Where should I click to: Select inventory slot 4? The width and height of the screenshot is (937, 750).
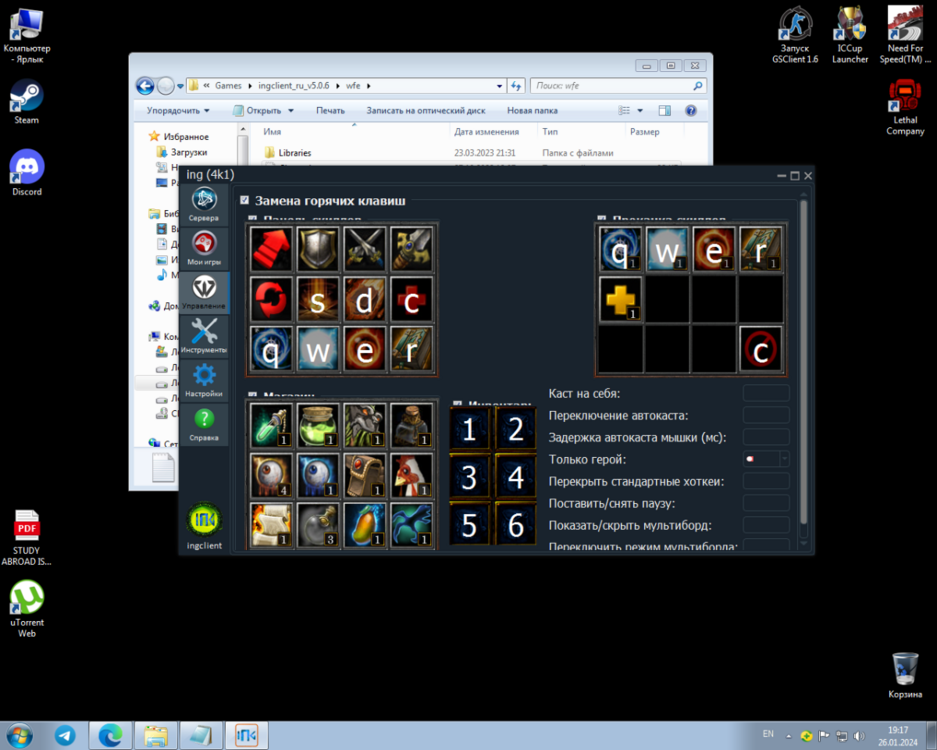tap(516, 477)
